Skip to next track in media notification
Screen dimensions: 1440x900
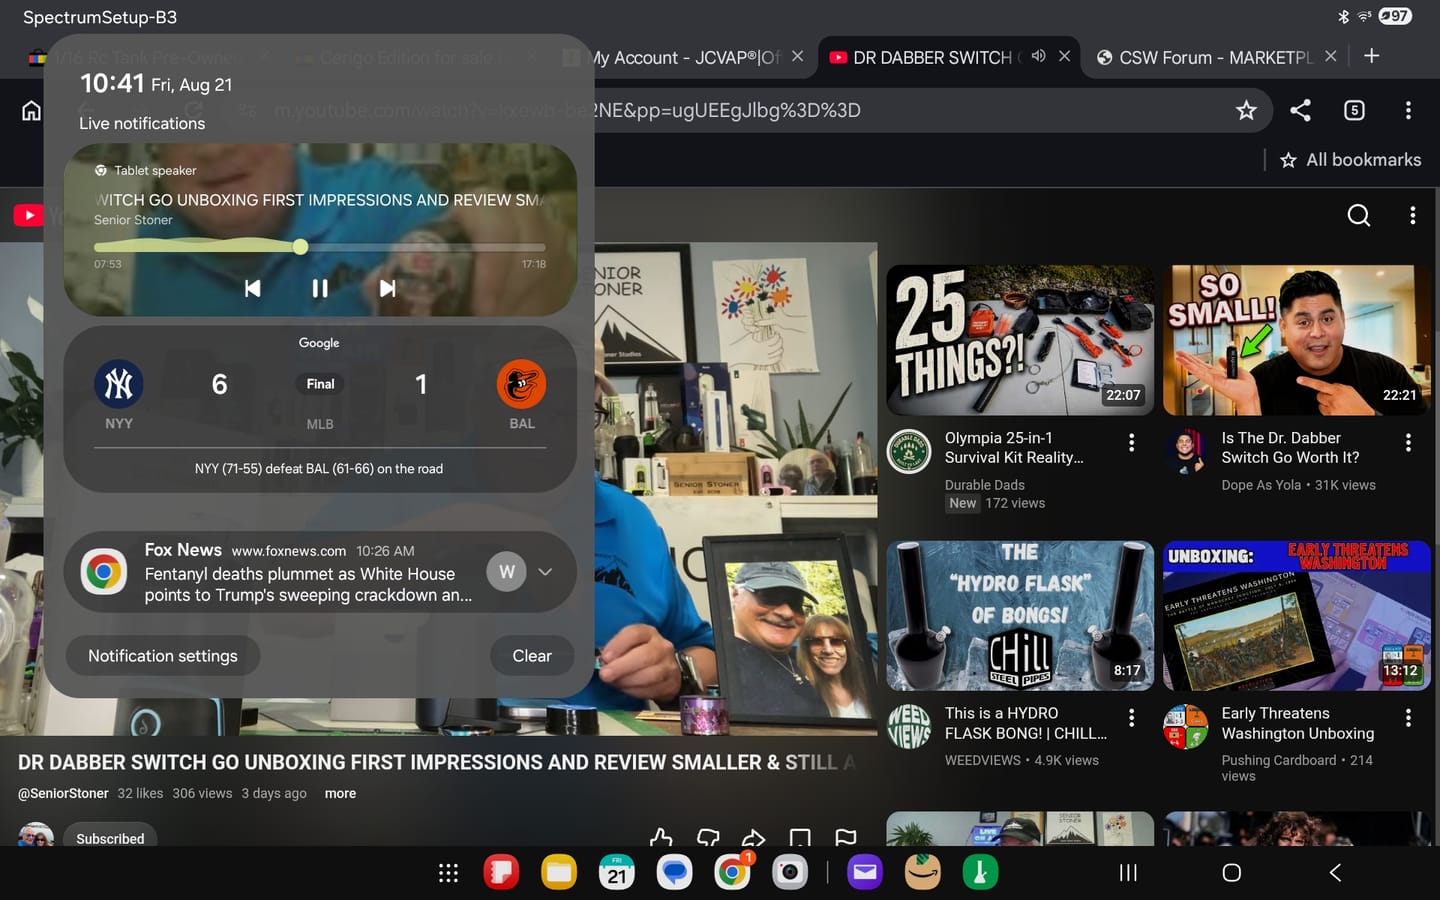[x=387, y=288]
